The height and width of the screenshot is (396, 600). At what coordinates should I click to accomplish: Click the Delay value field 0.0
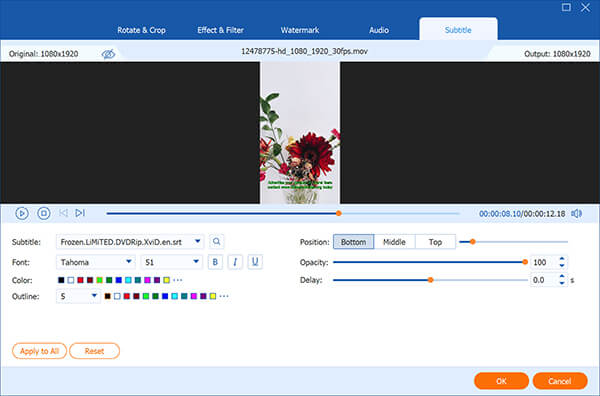543,280
